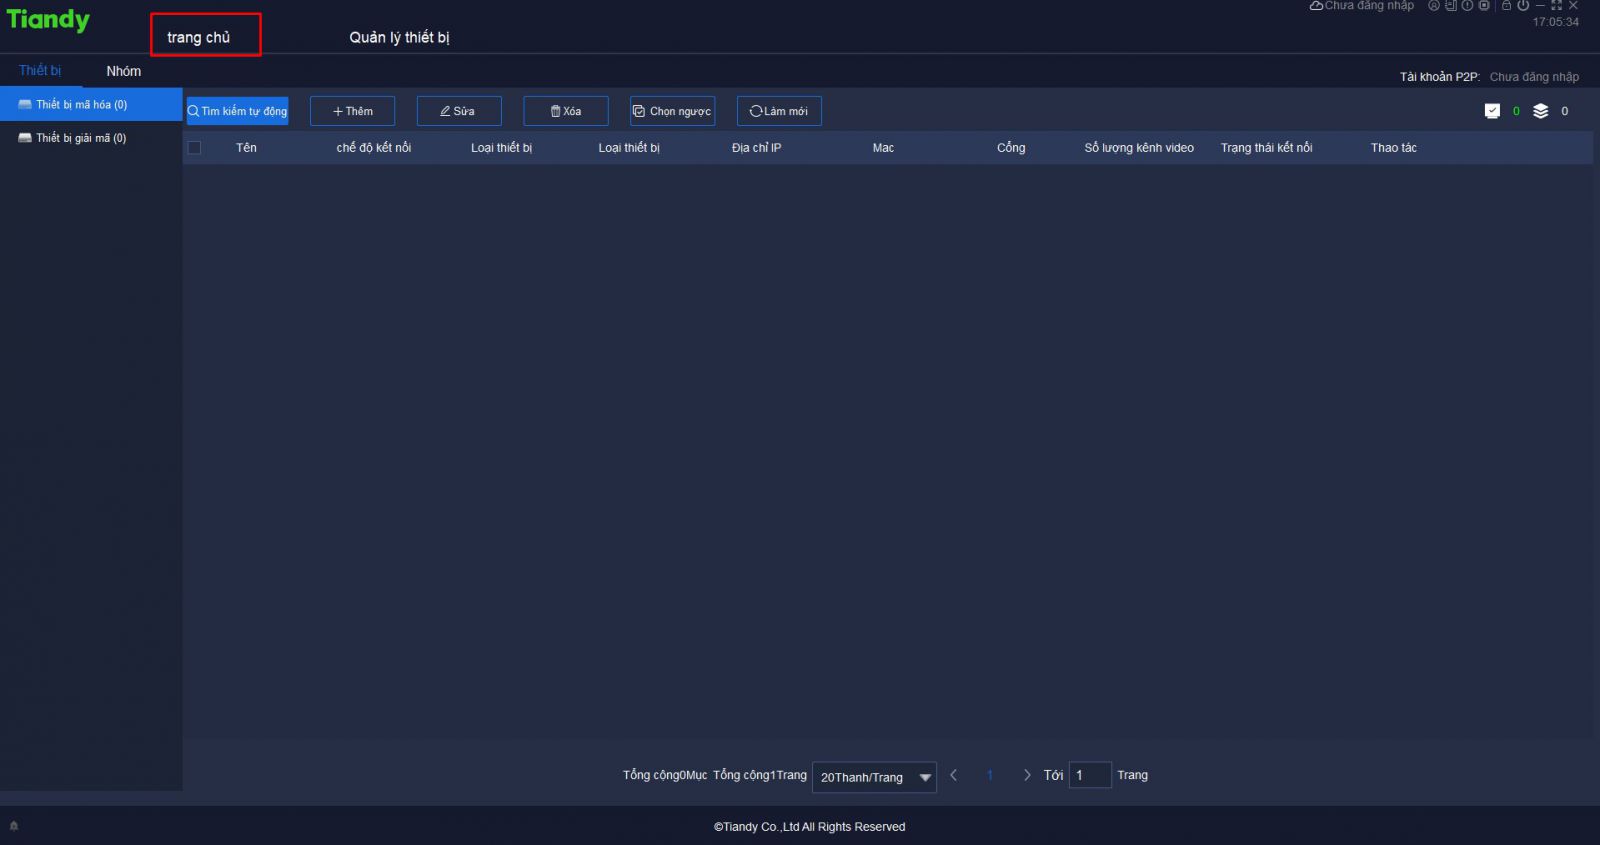This screenshot has width=1600, height=845.
Task: Click the cloud login icon
Action: pos(1316,6)
